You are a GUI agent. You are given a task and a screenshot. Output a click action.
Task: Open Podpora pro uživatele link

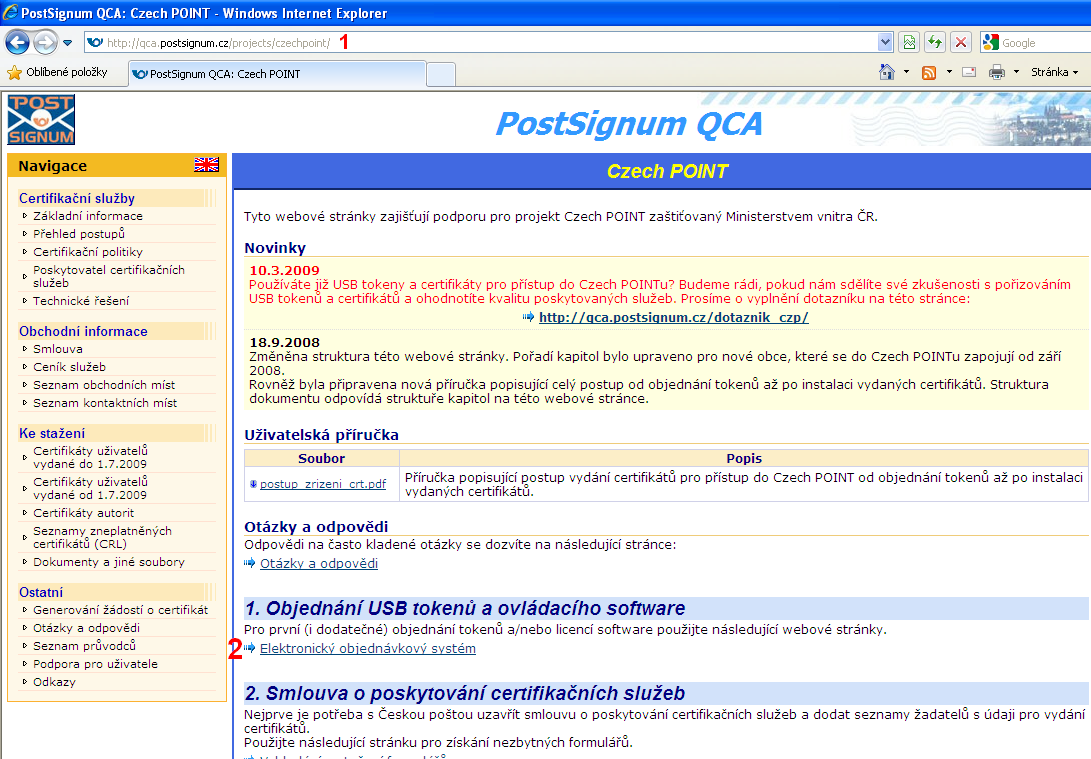tap(95, 664)
